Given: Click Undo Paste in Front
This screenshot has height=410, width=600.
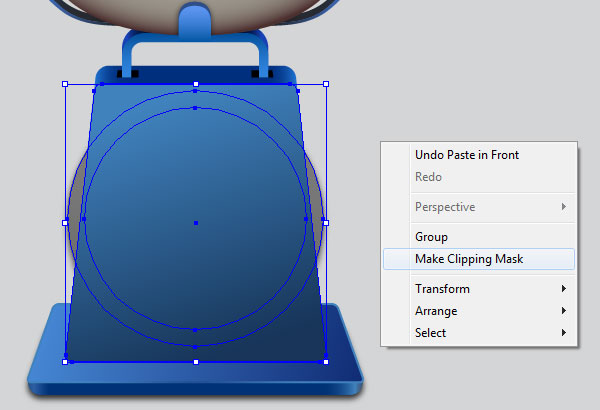Looking at the screenshot, I should [467, 155].
